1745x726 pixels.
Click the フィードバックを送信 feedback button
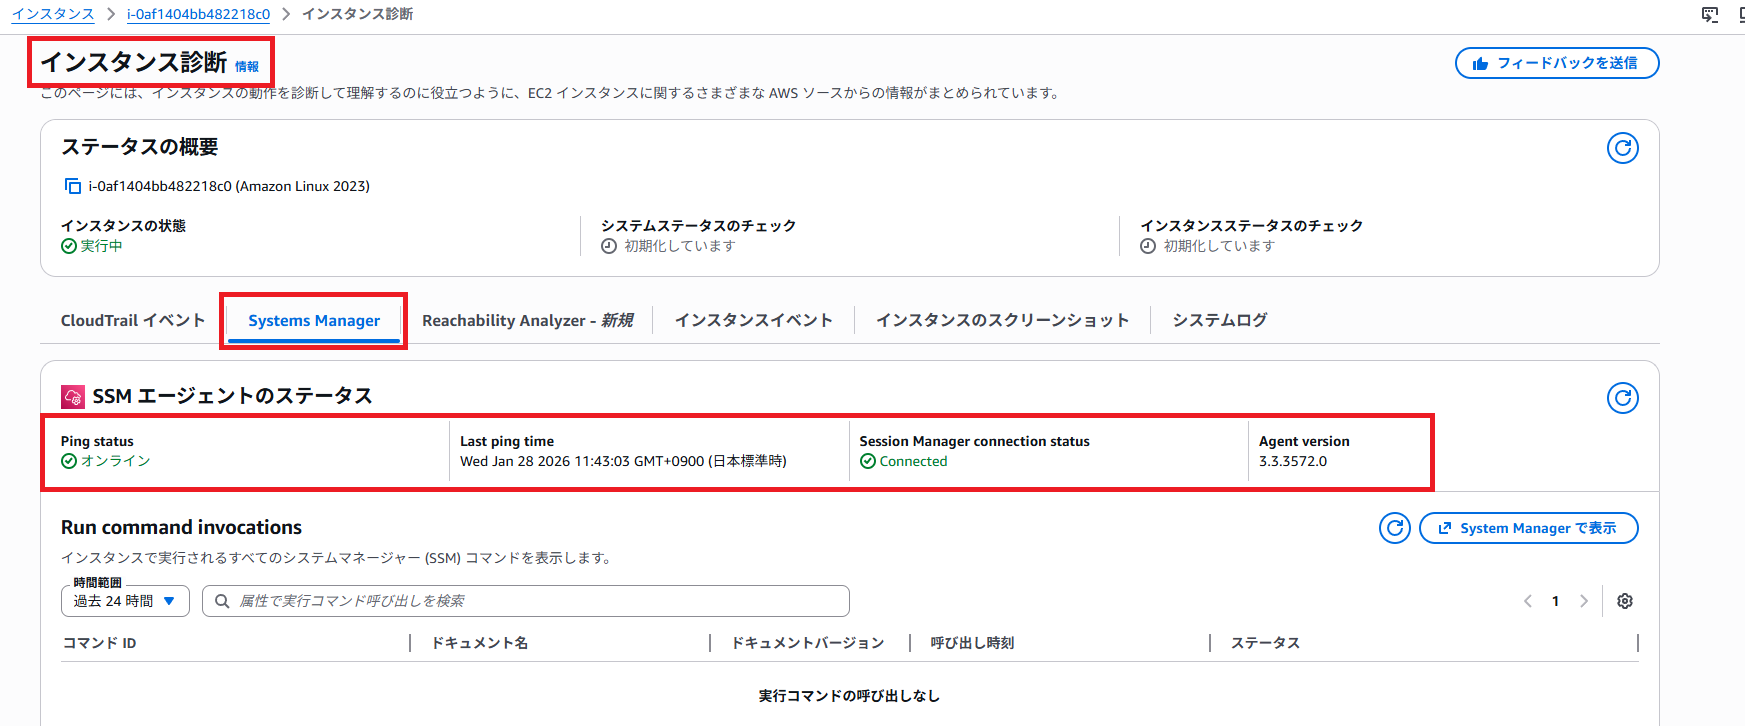point(1556,63)
